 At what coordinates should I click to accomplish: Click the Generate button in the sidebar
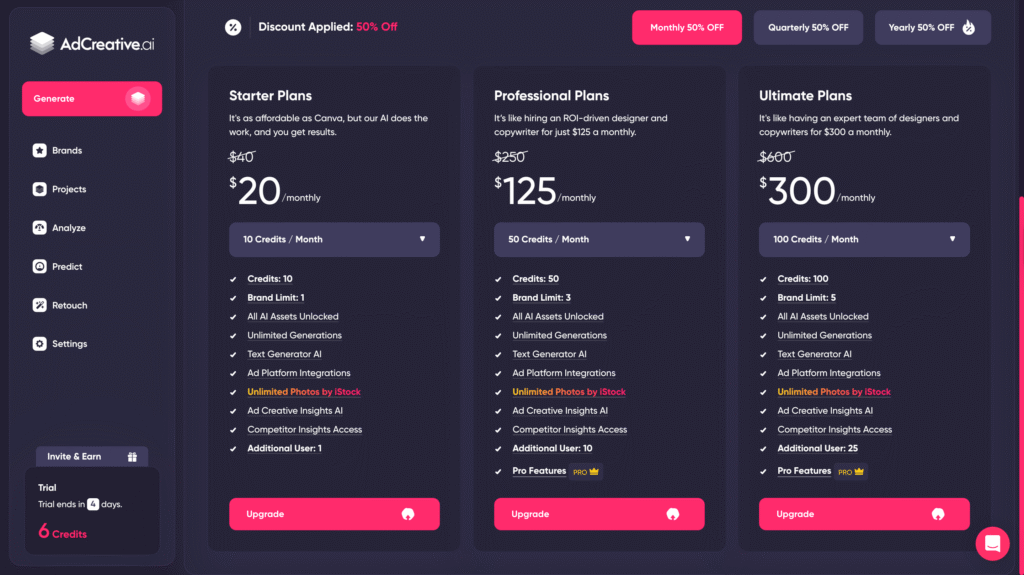click(x=92, y=99)
